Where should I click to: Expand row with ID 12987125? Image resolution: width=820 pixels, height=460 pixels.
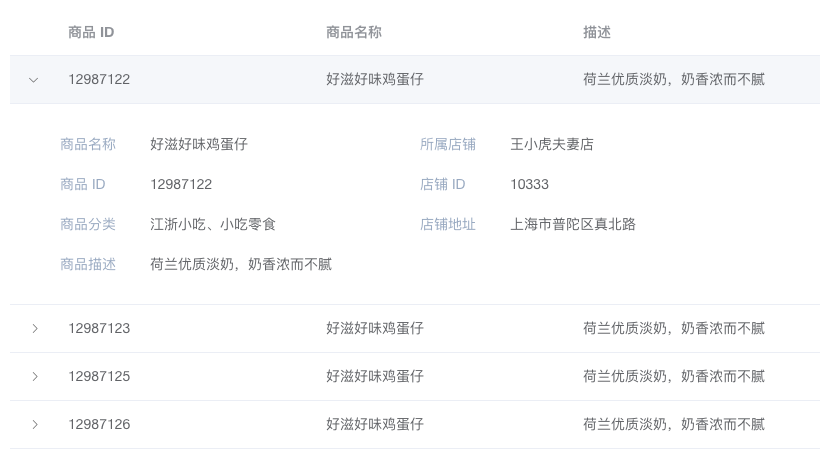click(x=35, y=376)
